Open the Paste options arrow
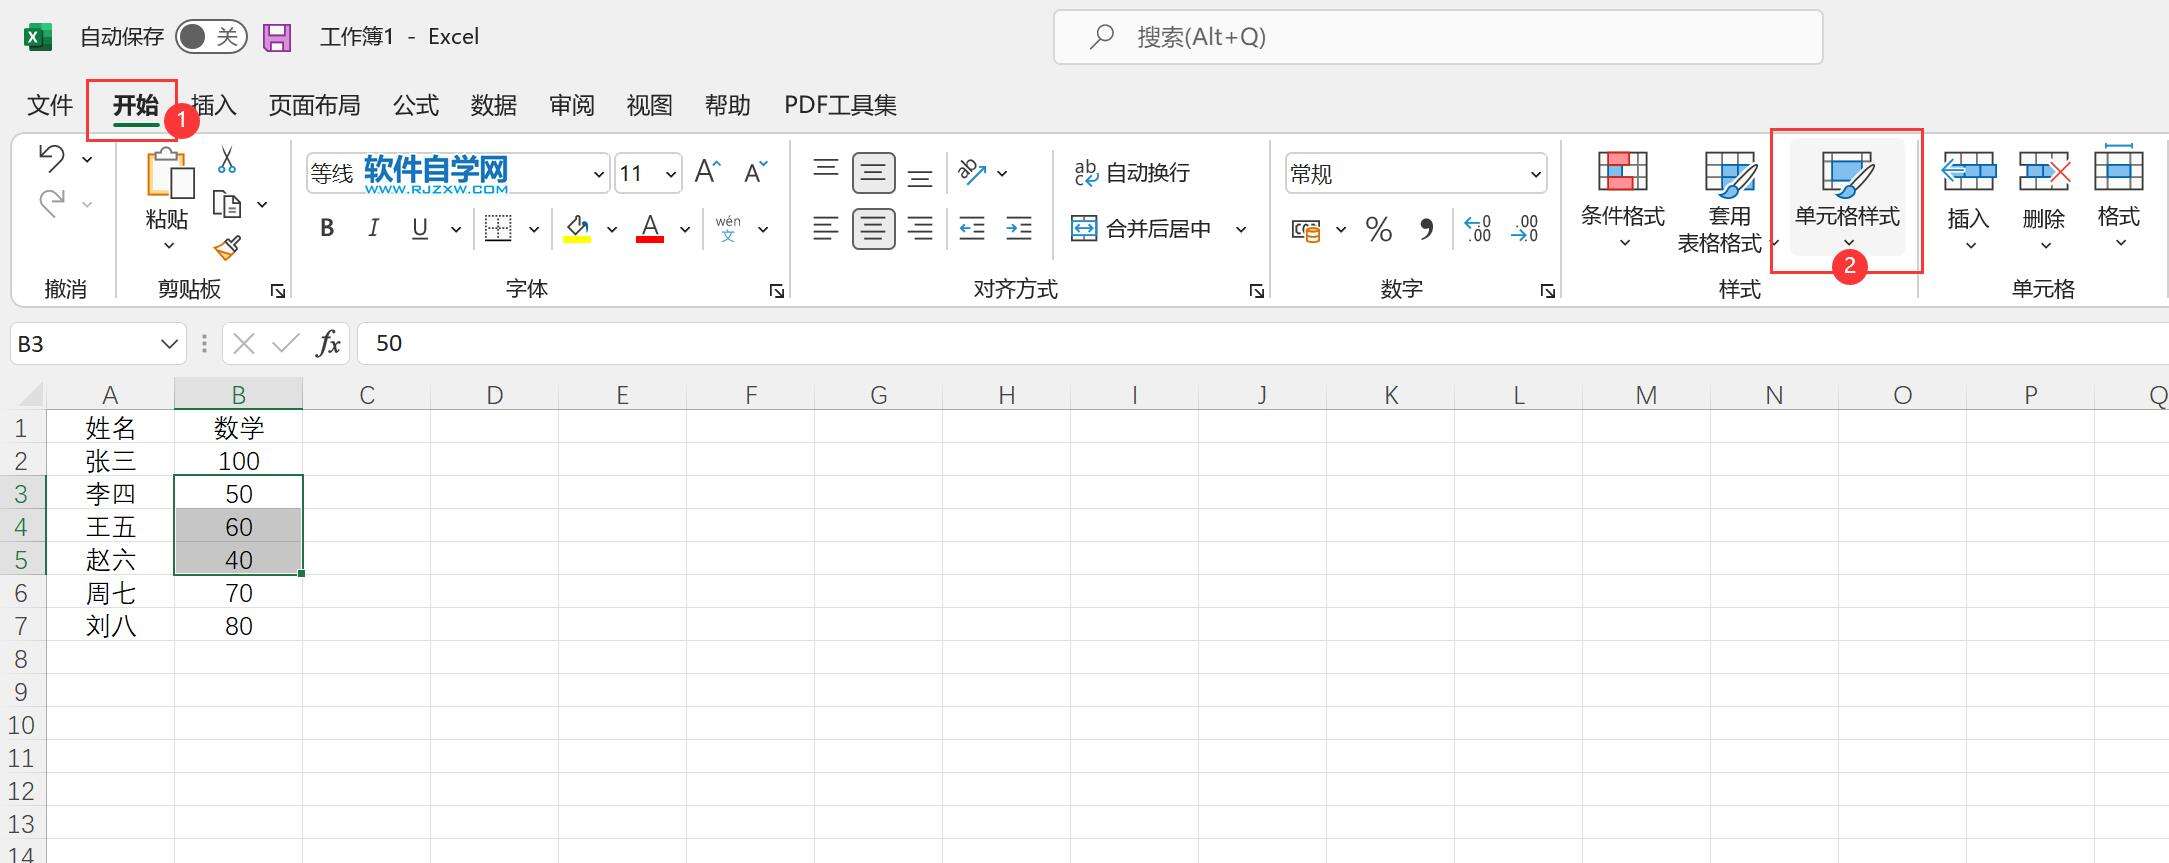The width and height of the screenshot is (2169, 863). [x=169, y=245]
